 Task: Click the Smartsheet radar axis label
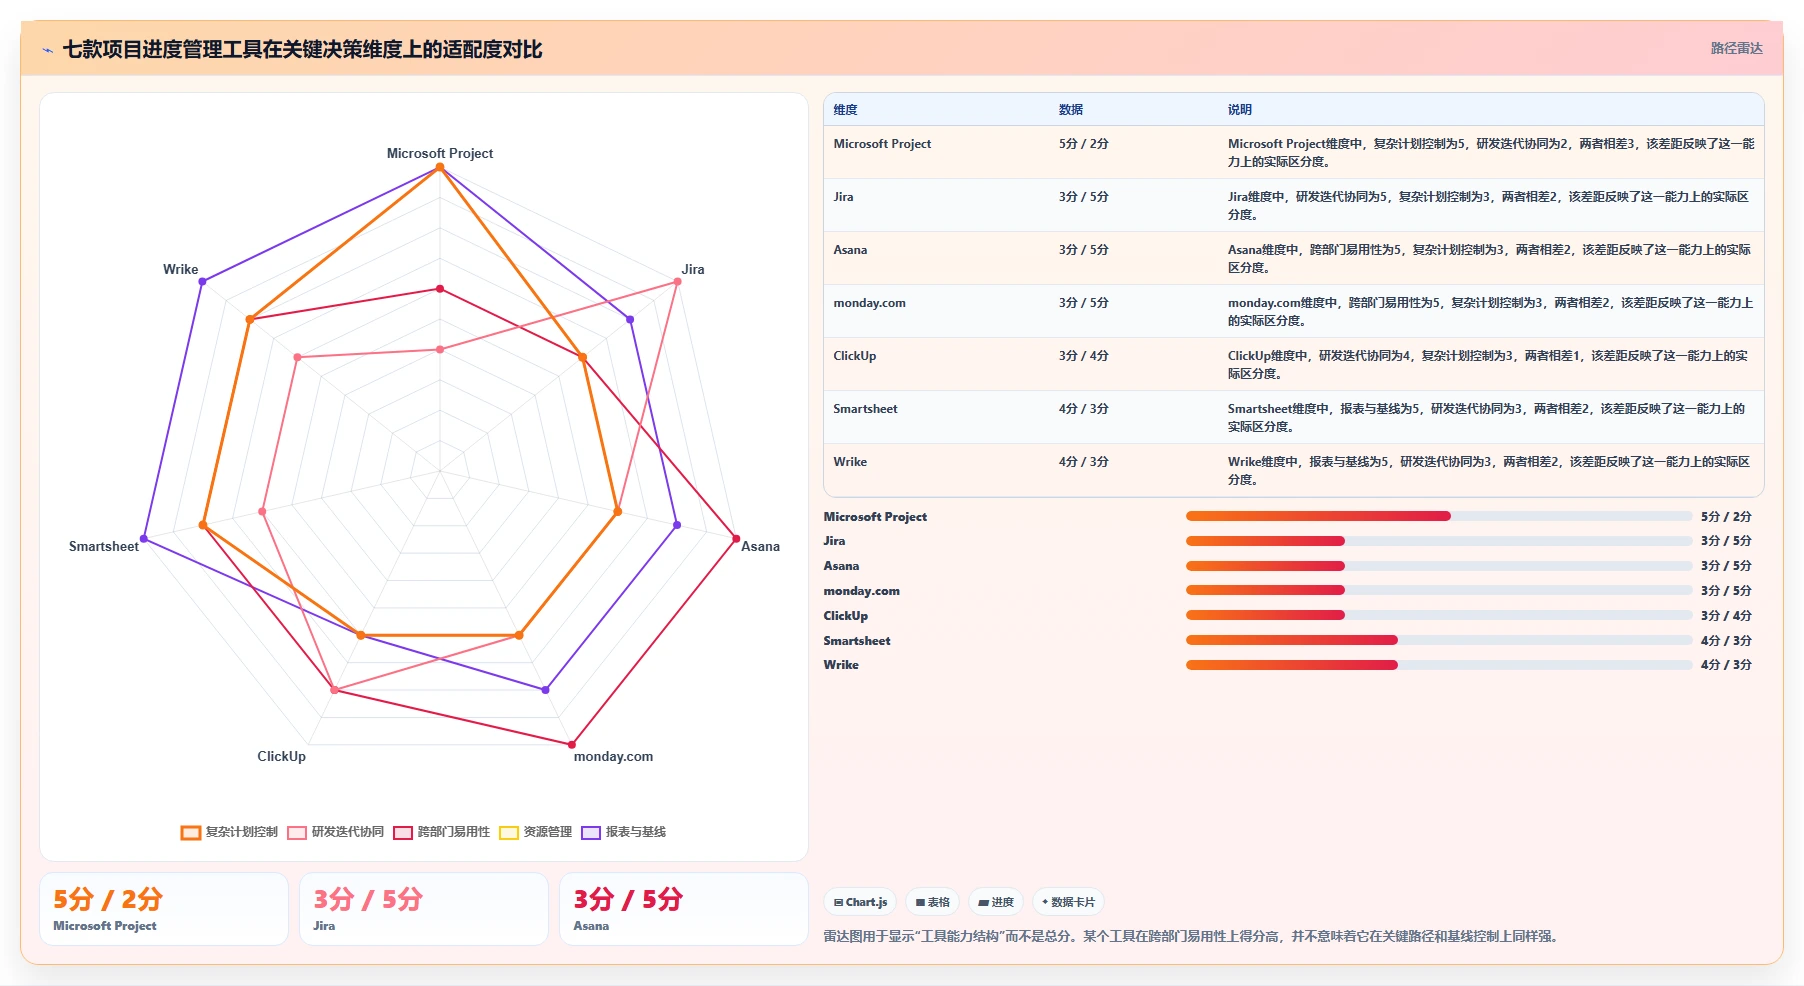pos(104,546)
